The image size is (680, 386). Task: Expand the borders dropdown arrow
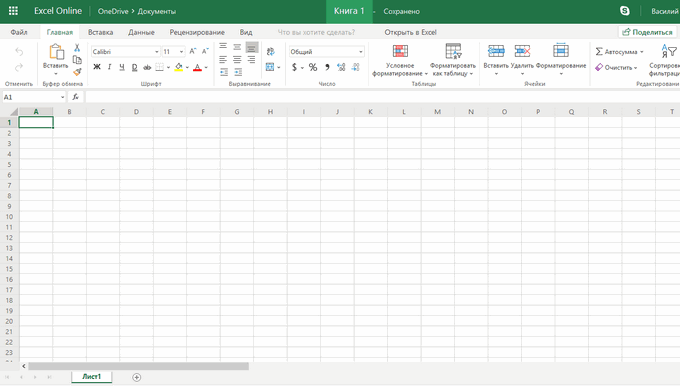click(168, 67)
